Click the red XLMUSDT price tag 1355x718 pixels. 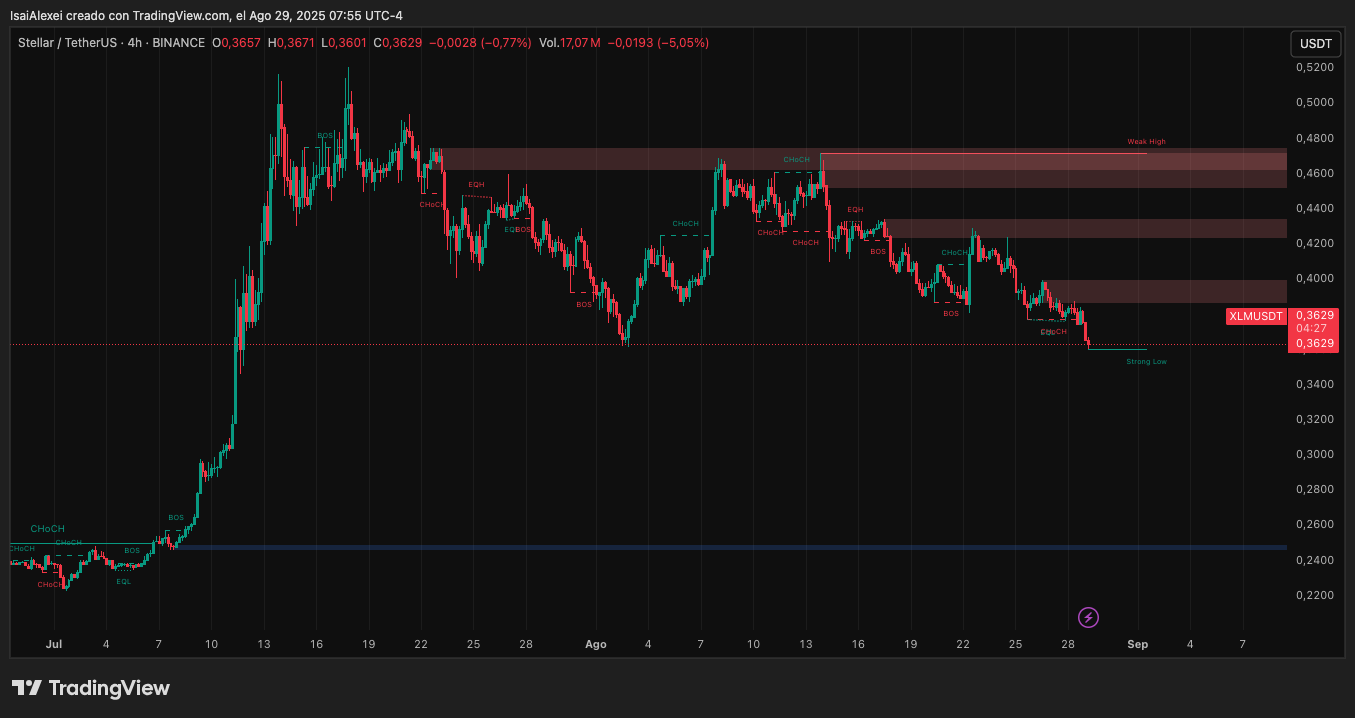coord(1255,316)
